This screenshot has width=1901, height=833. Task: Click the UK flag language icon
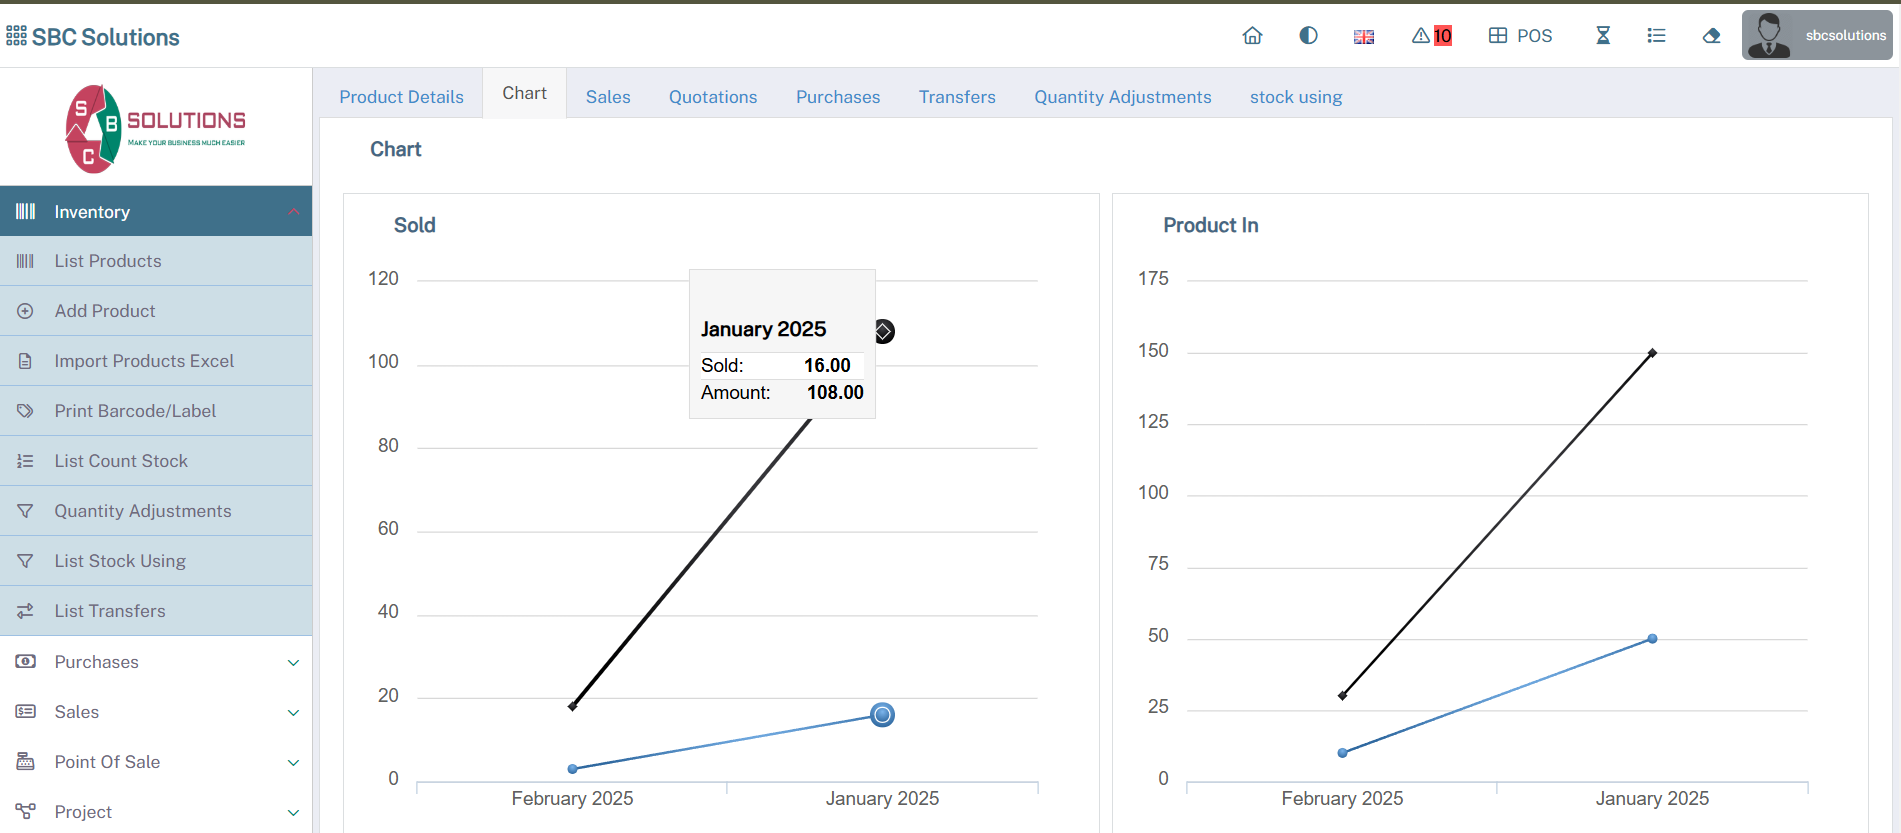[x=1364, y=37]
